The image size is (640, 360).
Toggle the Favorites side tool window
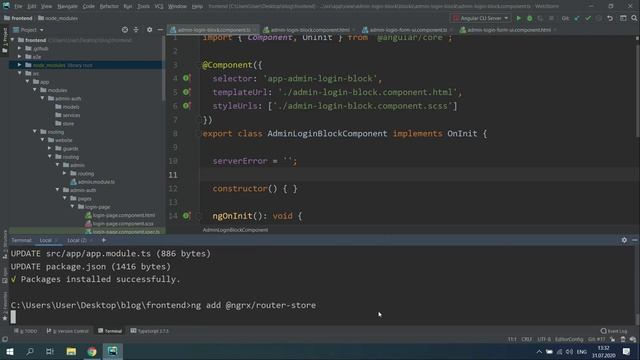tap(5, 307)
